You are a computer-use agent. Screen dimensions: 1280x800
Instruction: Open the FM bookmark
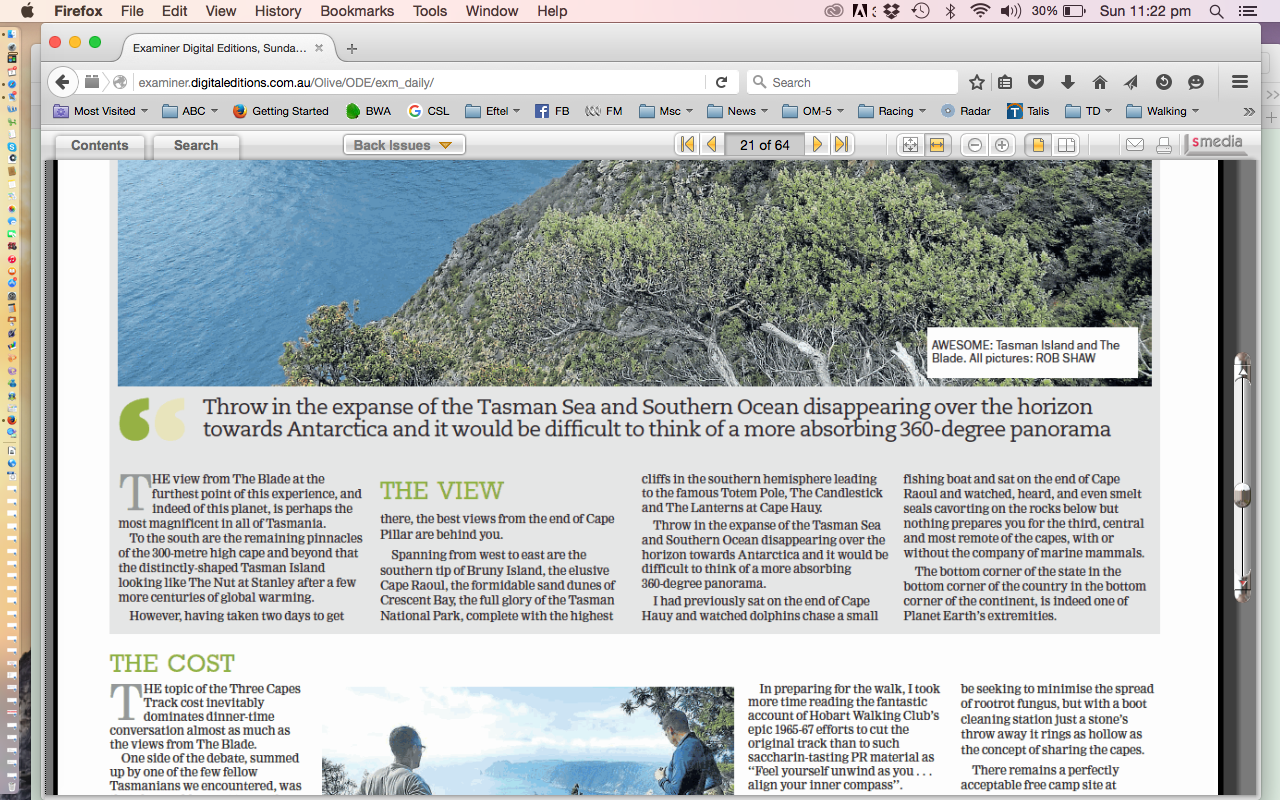603,111
